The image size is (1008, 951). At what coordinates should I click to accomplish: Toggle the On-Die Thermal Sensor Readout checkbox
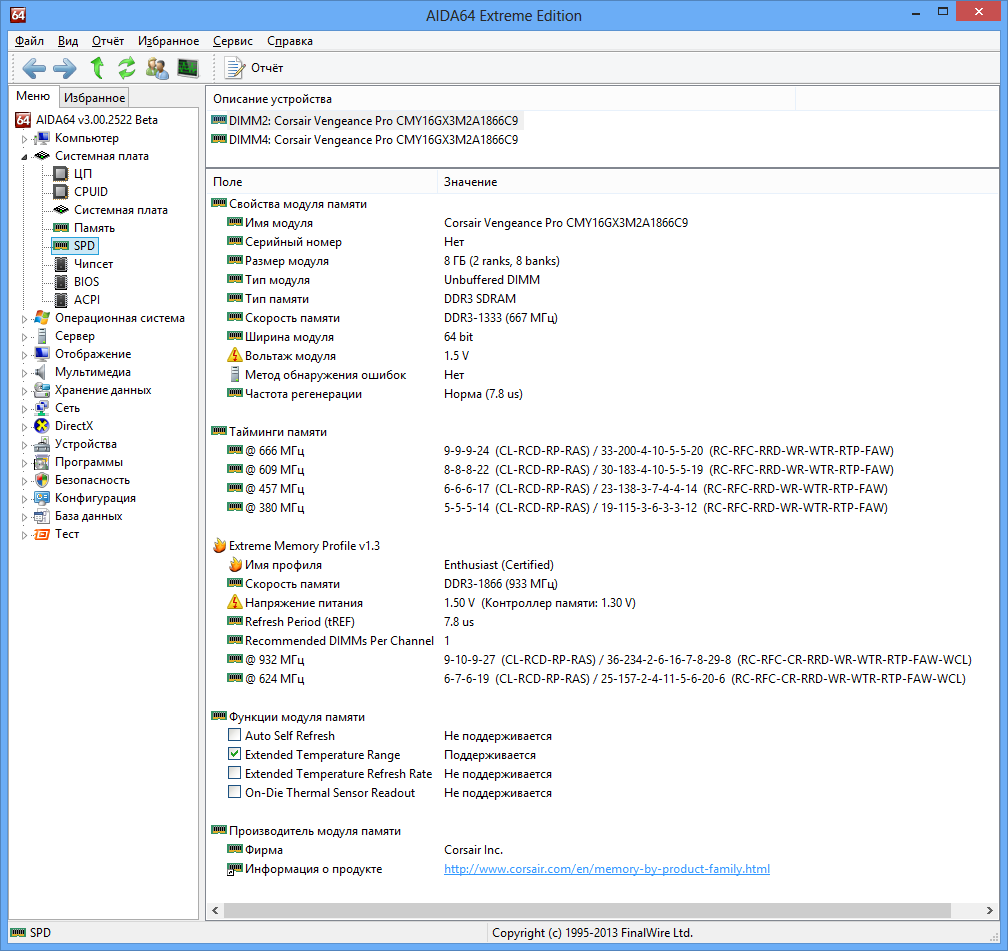[x=235, y=792]
